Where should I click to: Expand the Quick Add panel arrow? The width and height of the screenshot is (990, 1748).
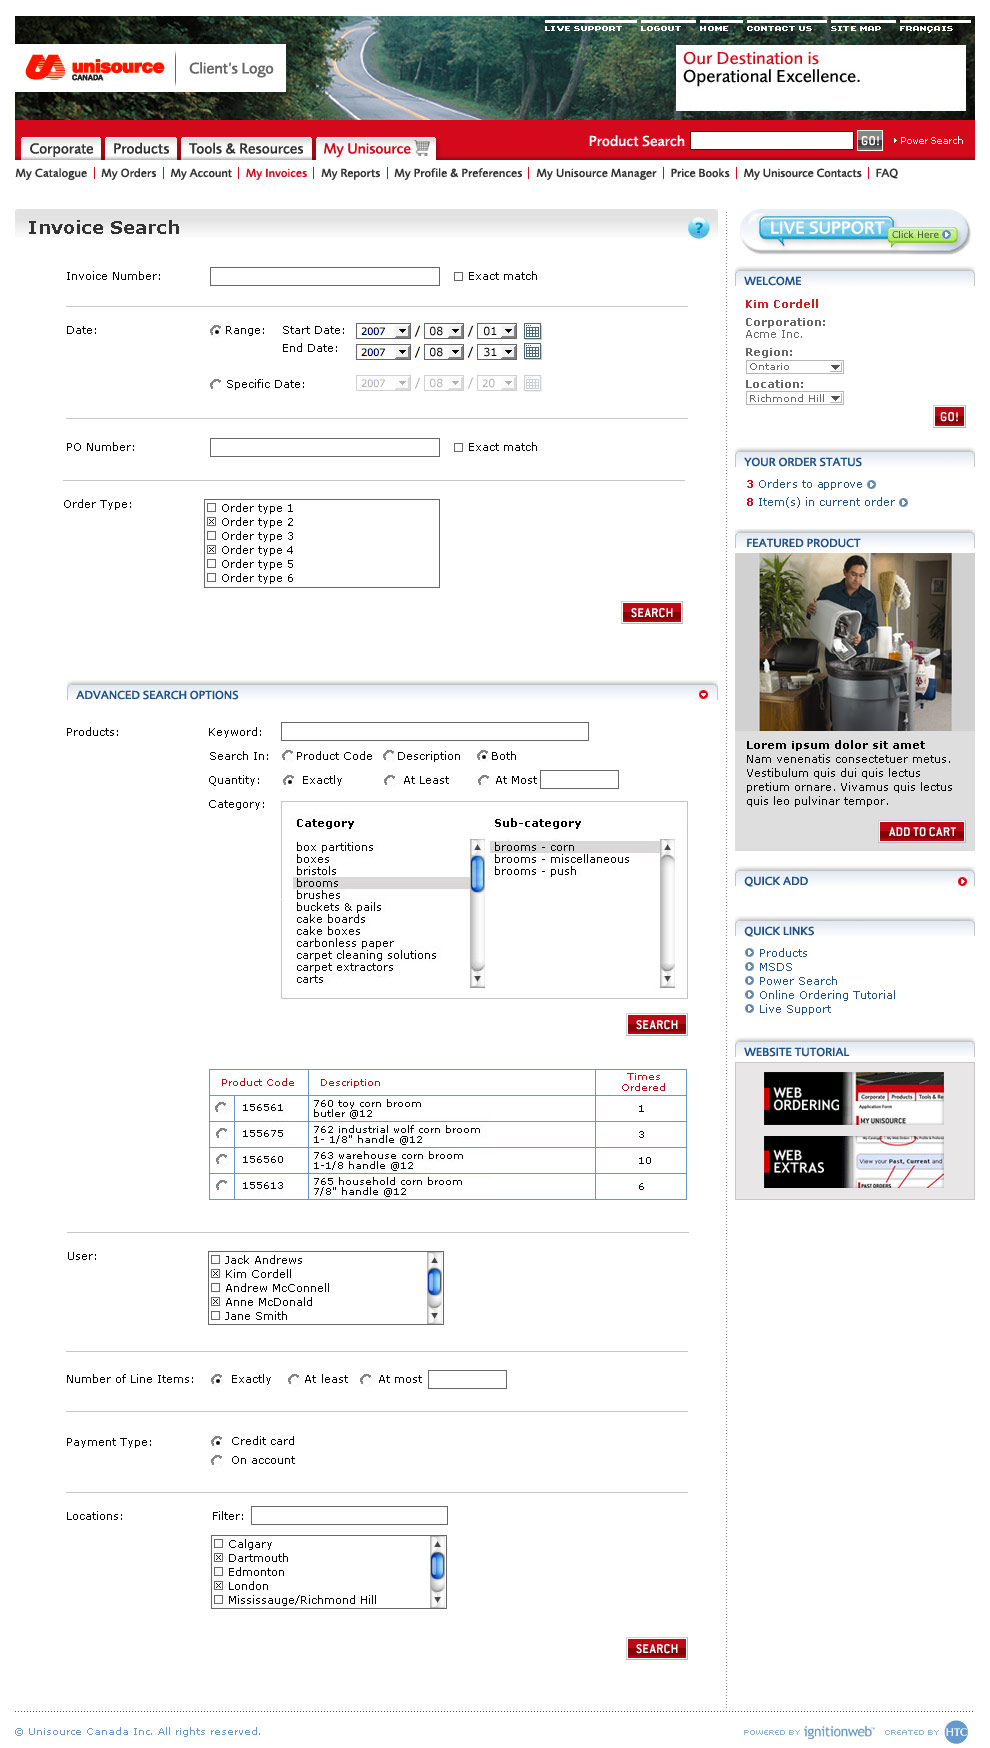pos(962,881)
